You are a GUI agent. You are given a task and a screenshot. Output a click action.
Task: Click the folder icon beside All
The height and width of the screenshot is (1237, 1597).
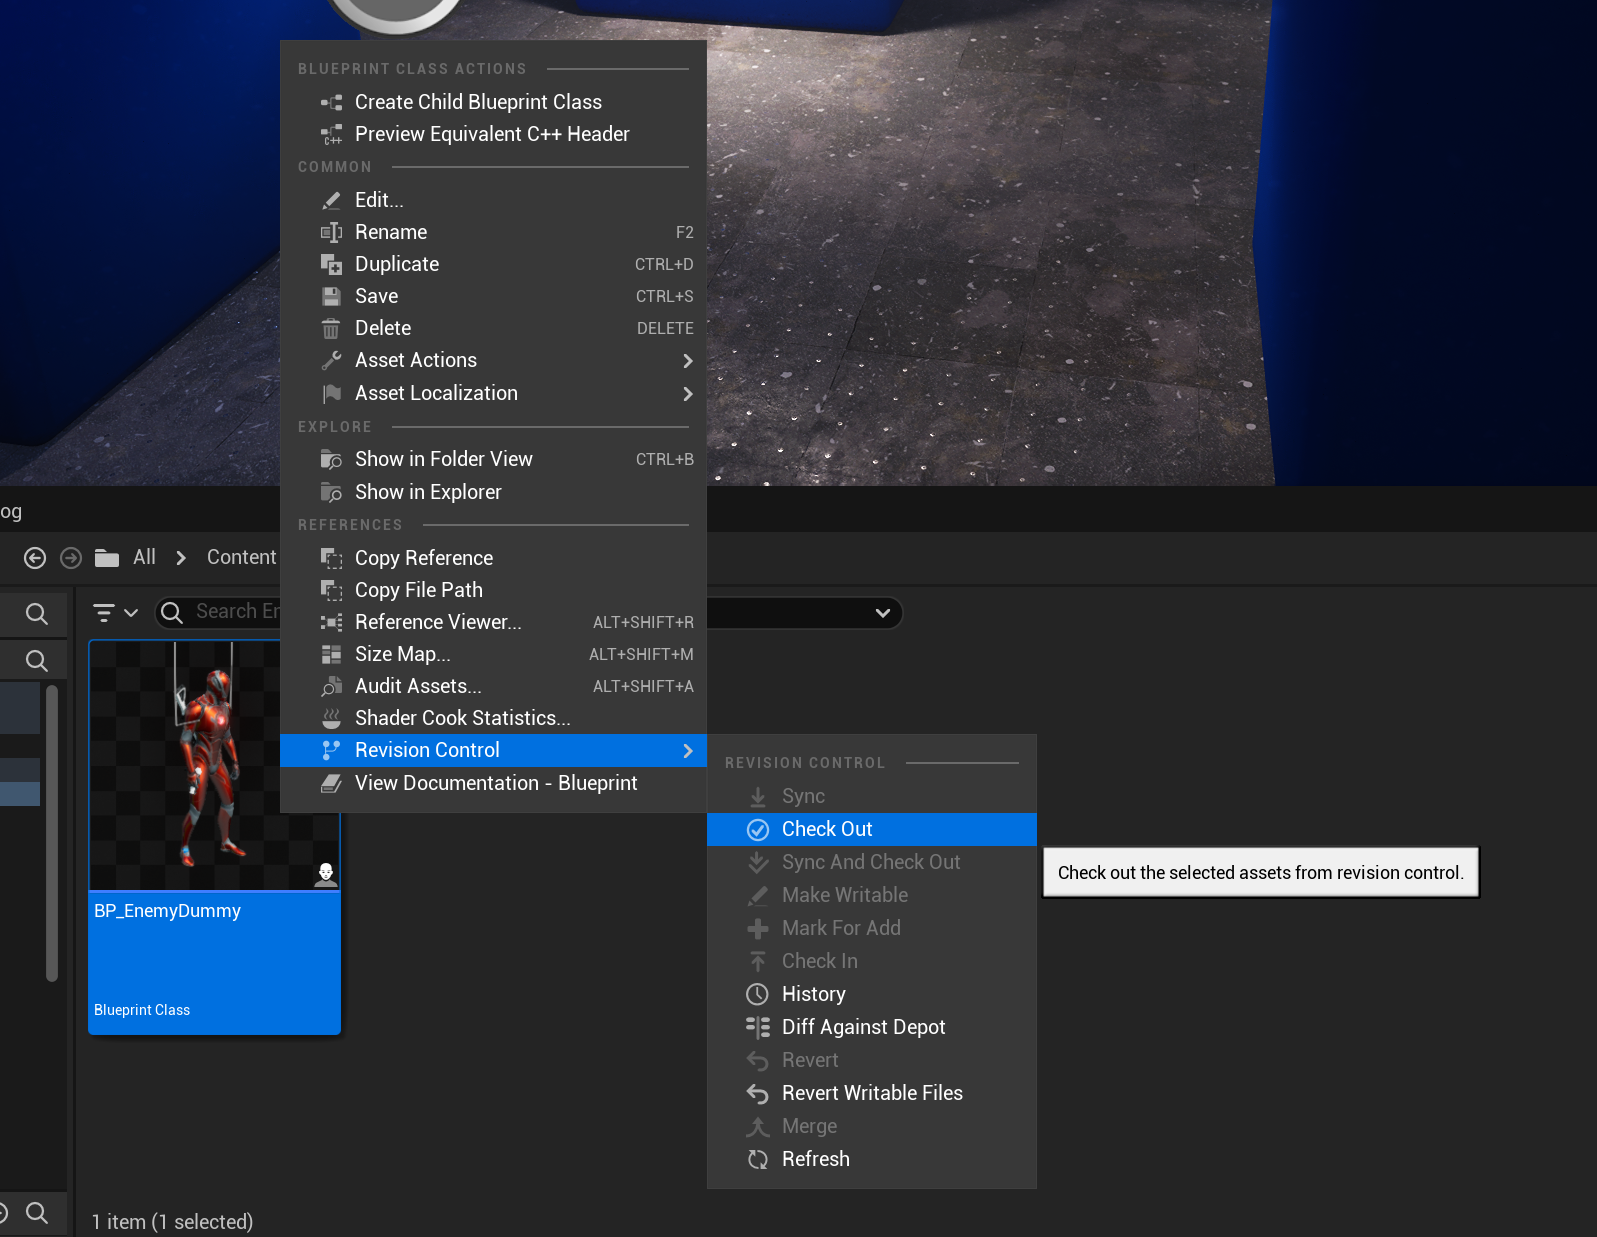107,558
